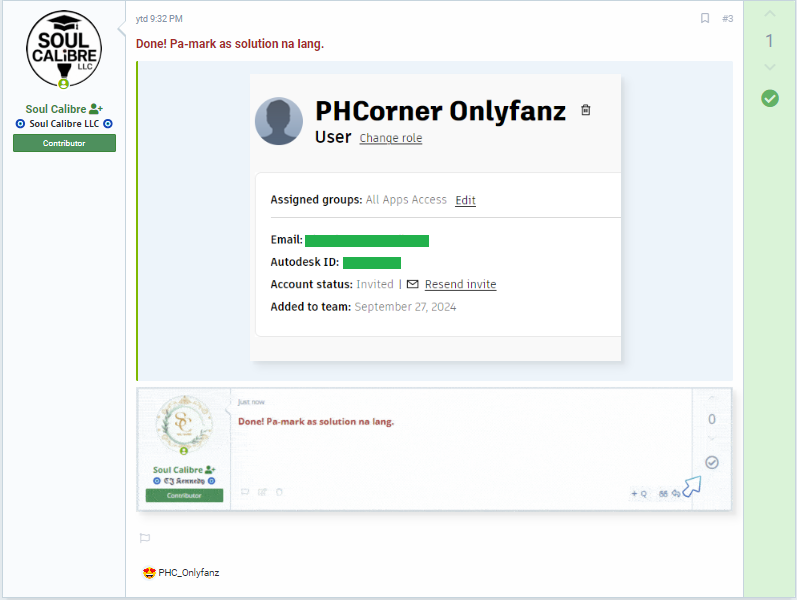Click 'Done! Pa-mark as solution na lang.' heading
The image size is (797, 600).
(230, 44)
